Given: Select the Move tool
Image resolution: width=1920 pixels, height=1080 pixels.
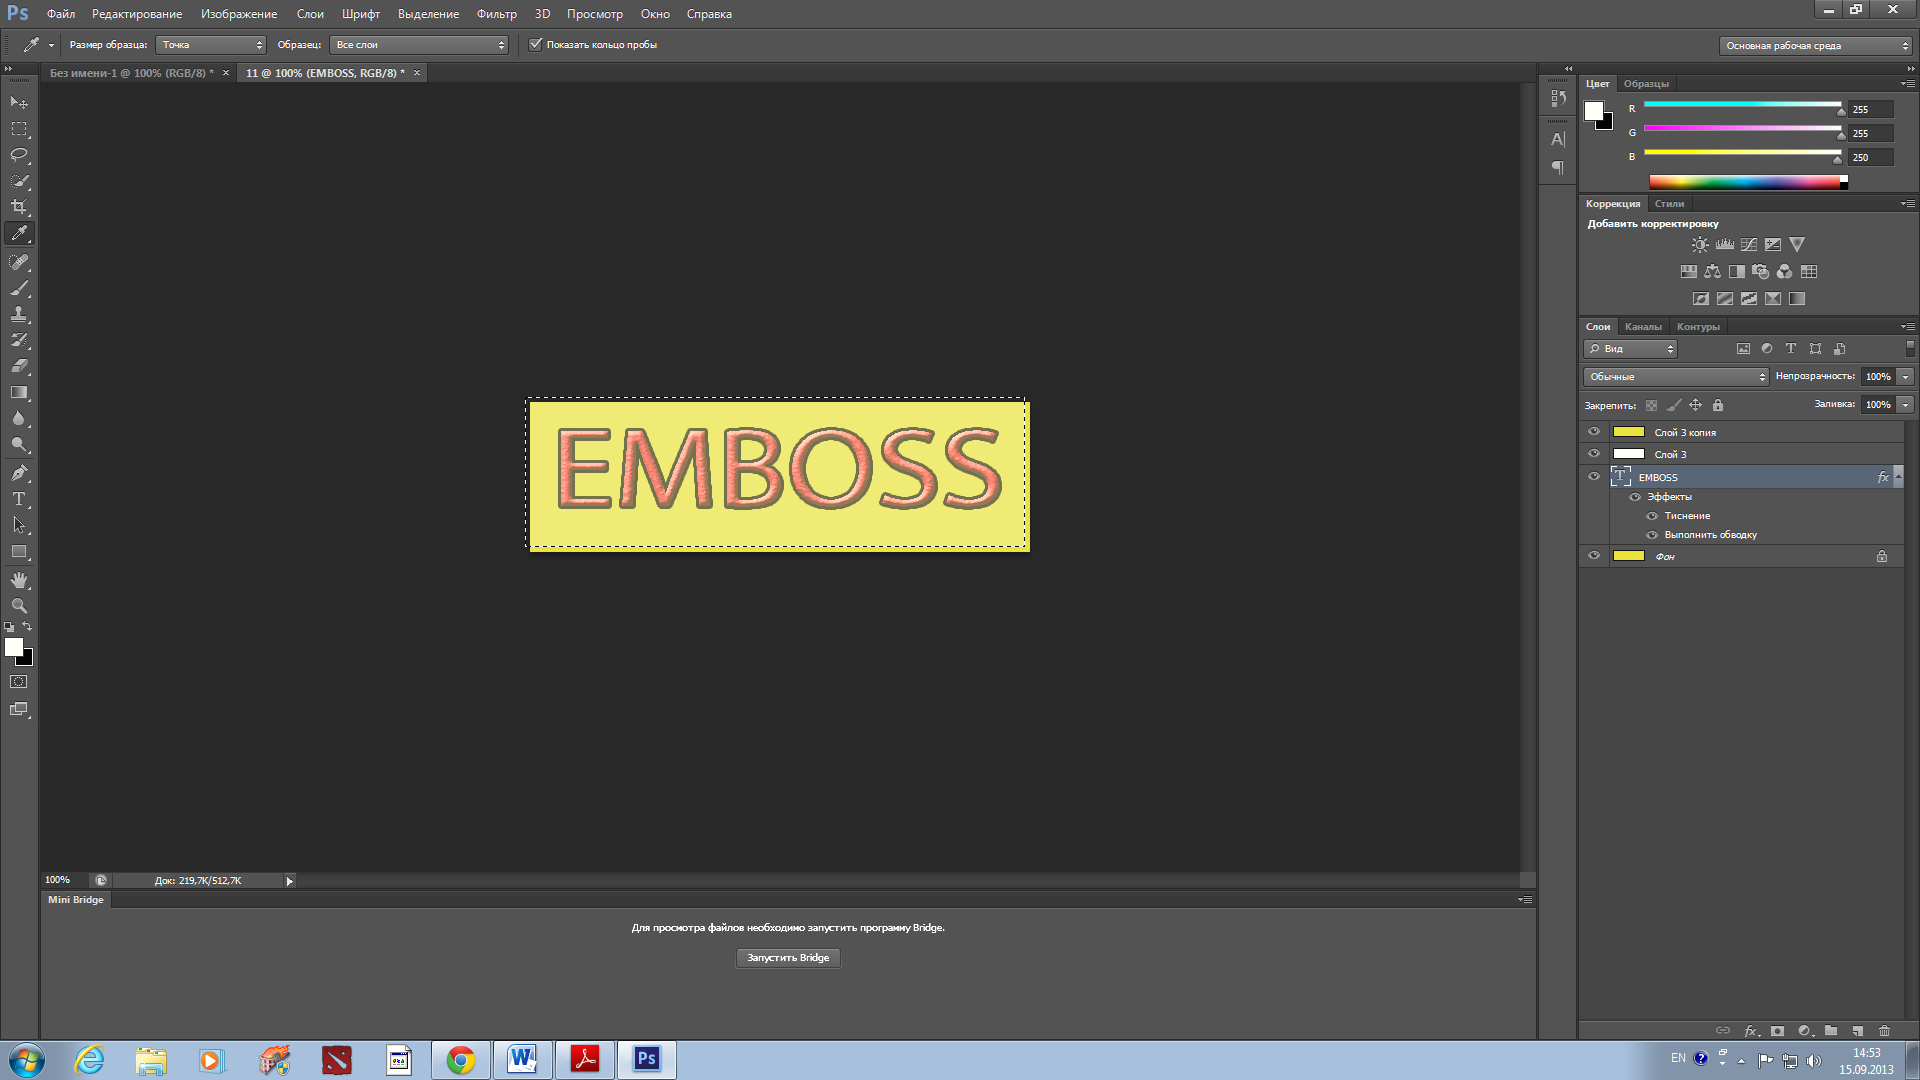Looking at the screenshot, I should pos(19,103).
